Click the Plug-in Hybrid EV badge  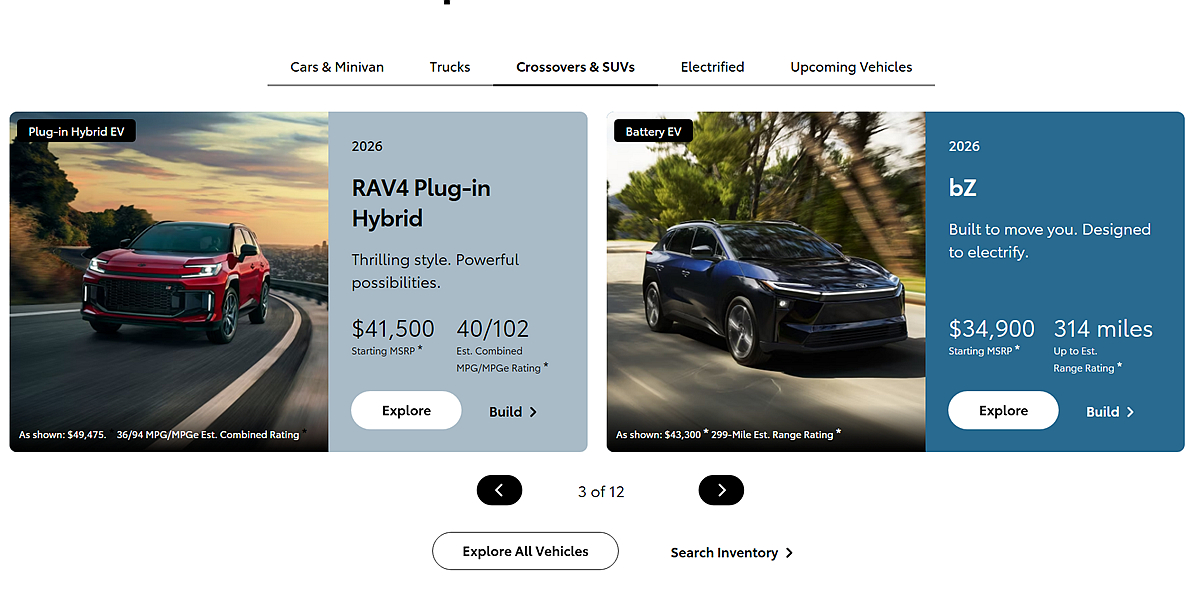click(x=76, y=131)
